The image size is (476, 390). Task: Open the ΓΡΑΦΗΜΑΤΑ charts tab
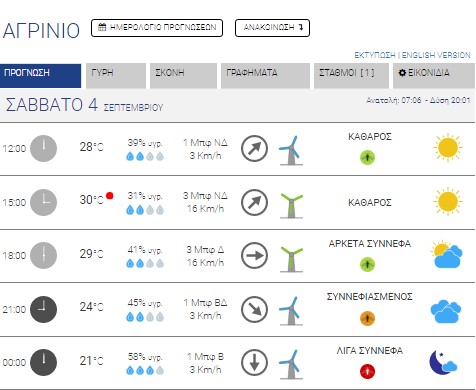point(265,76)
